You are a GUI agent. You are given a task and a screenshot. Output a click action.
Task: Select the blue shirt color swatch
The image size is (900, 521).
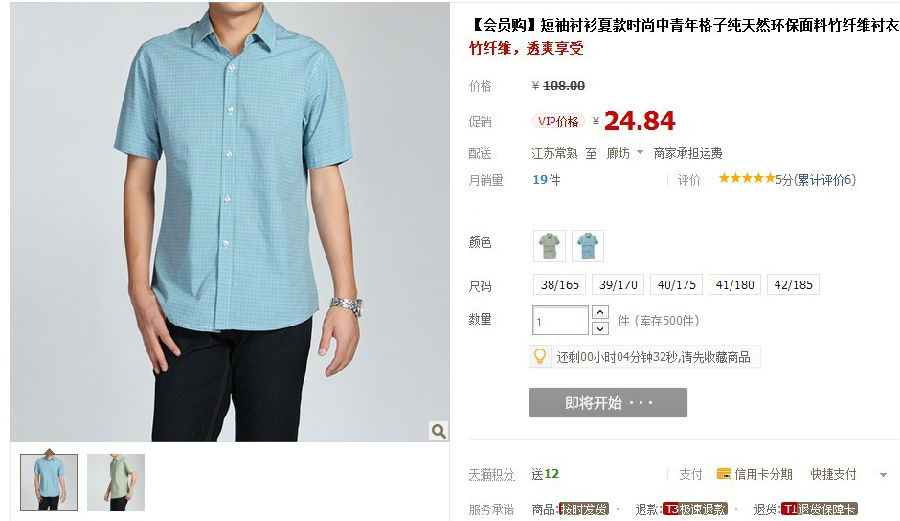click(x=587, y=246)
